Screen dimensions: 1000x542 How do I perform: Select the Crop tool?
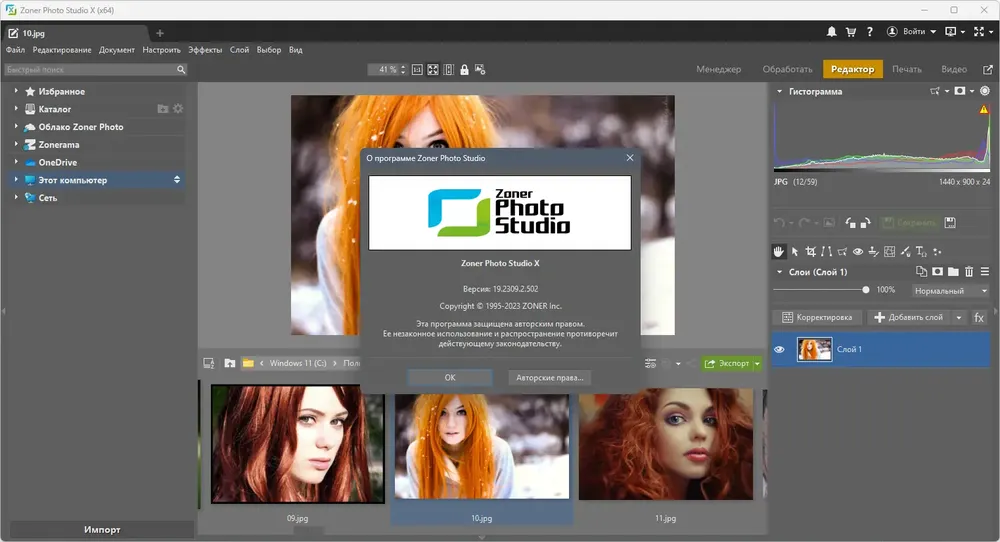[x=811, y=251]
